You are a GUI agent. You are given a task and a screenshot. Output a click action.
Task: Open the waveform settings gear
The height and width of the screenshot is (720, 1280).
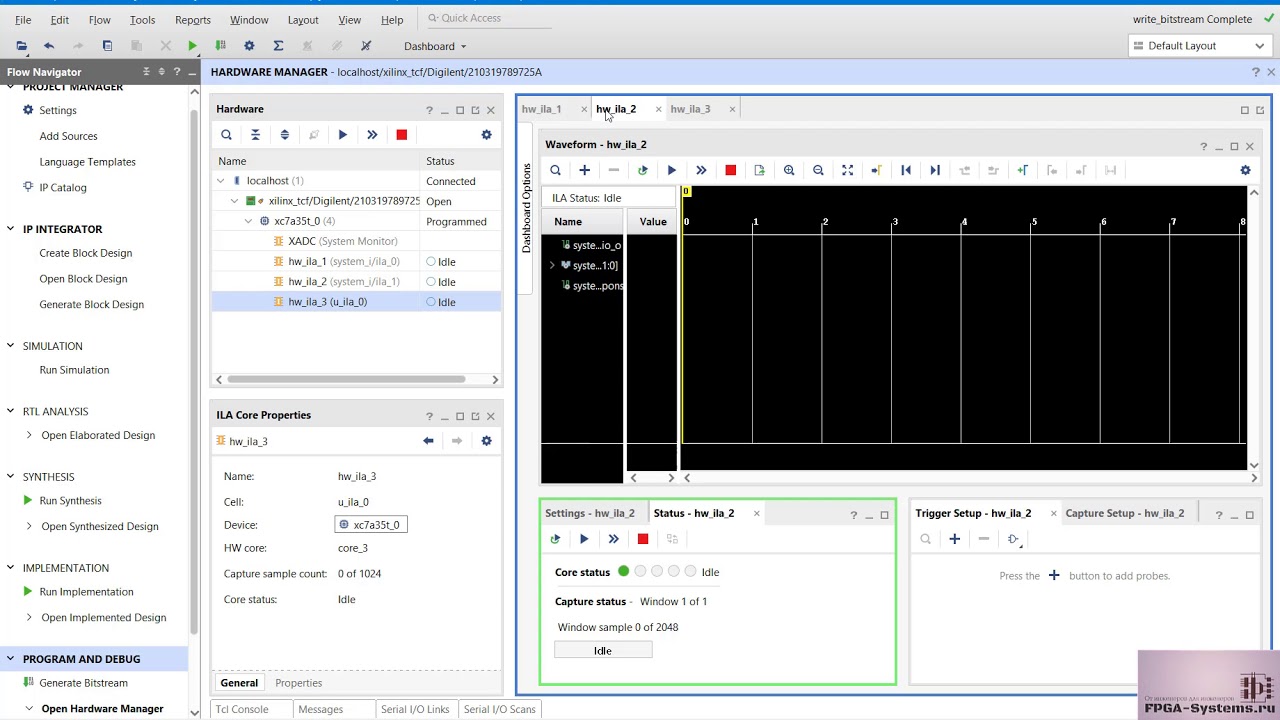pyautogui.click(x=1245, y=170)
